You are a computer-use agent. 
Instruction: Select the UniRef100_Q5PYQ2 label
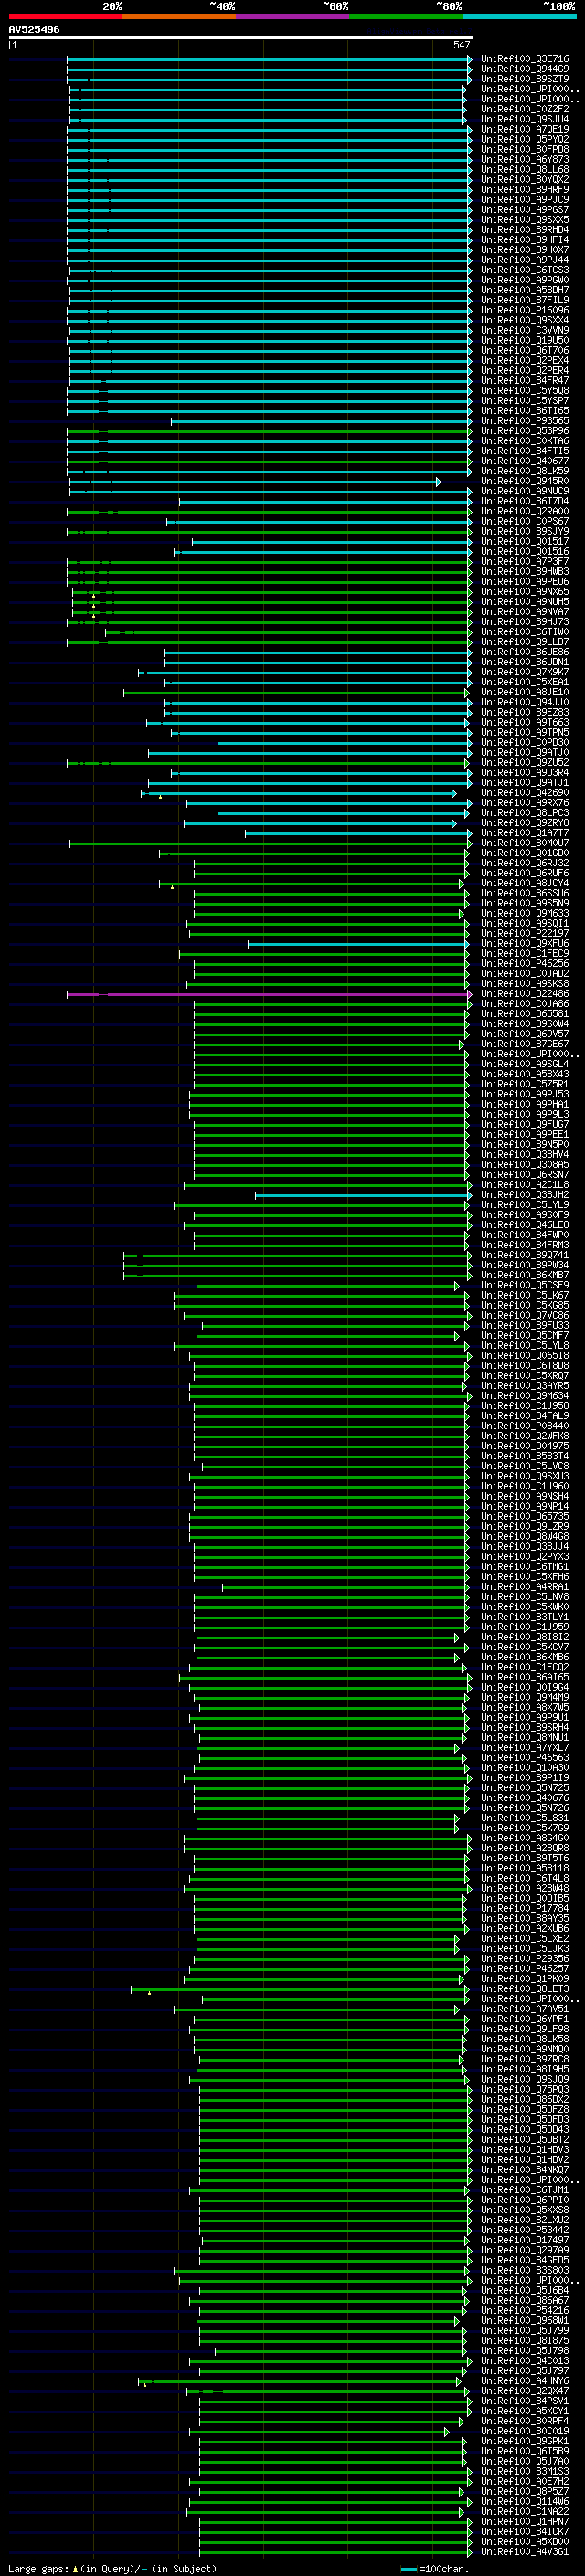point(524,139)
